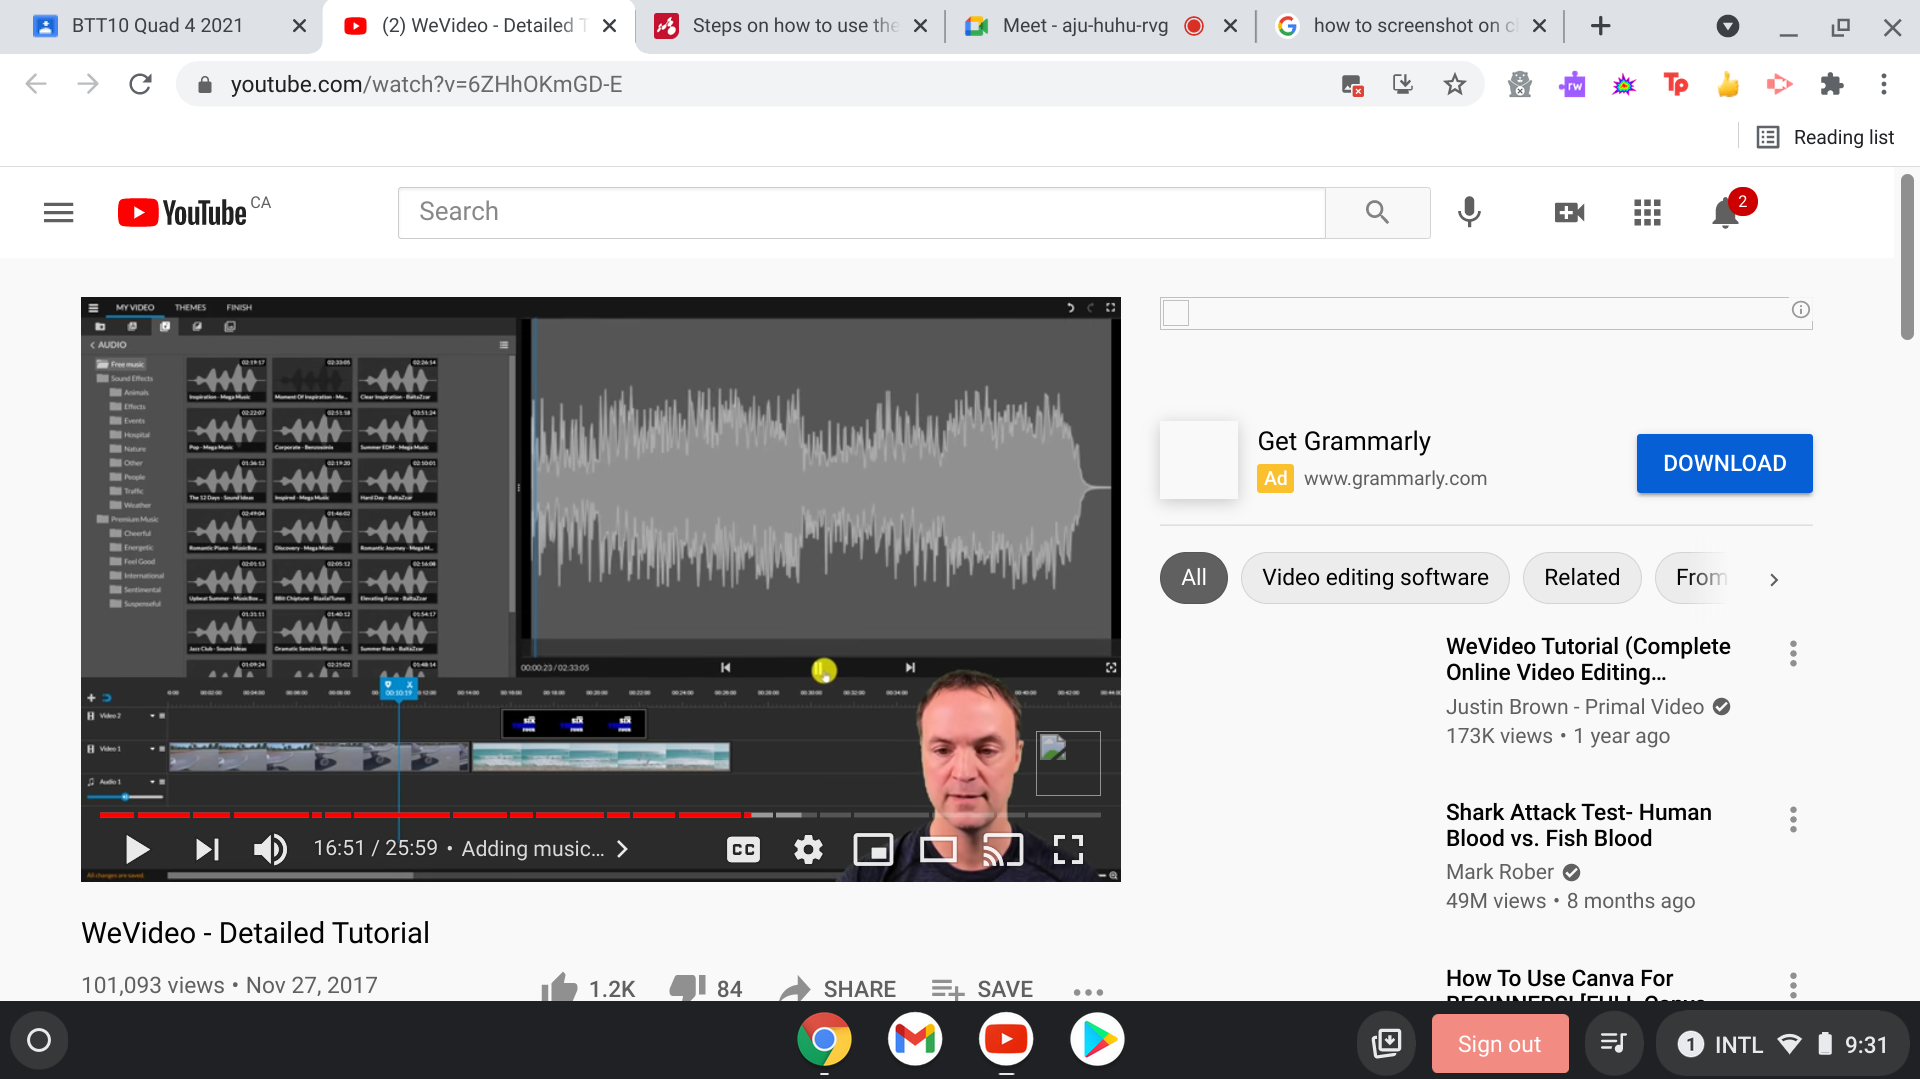The image size is (1920, 1079).
Task: Skip to the next video
Action: point(207,849)
